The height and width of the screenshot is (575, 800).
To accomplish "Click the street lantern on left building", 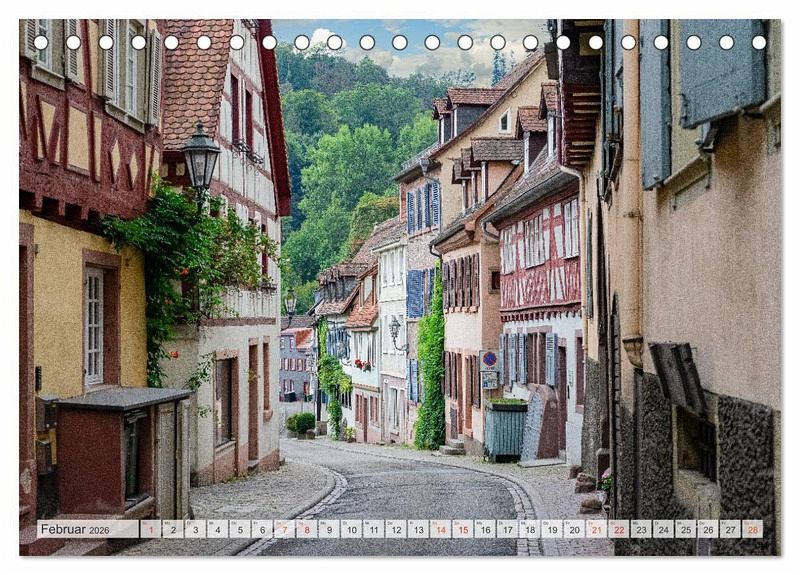I will tap(201, 158).
